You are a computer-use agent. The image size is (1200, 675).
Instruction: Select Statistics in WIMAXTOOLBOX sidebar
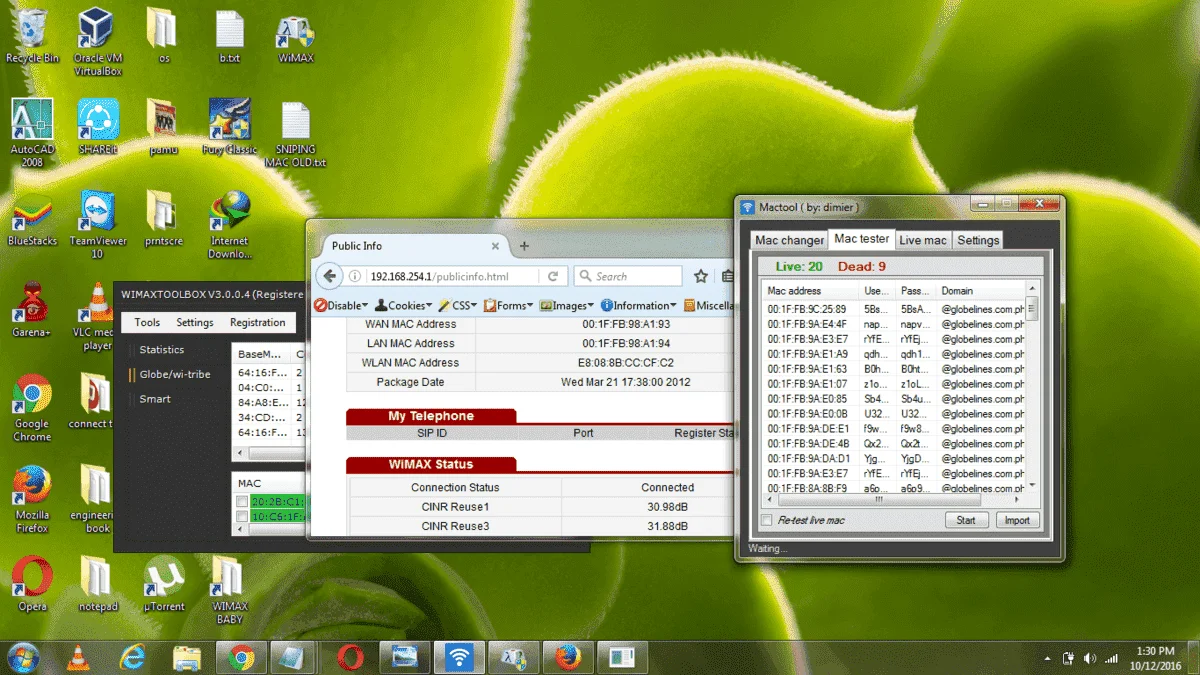point(162,350)
